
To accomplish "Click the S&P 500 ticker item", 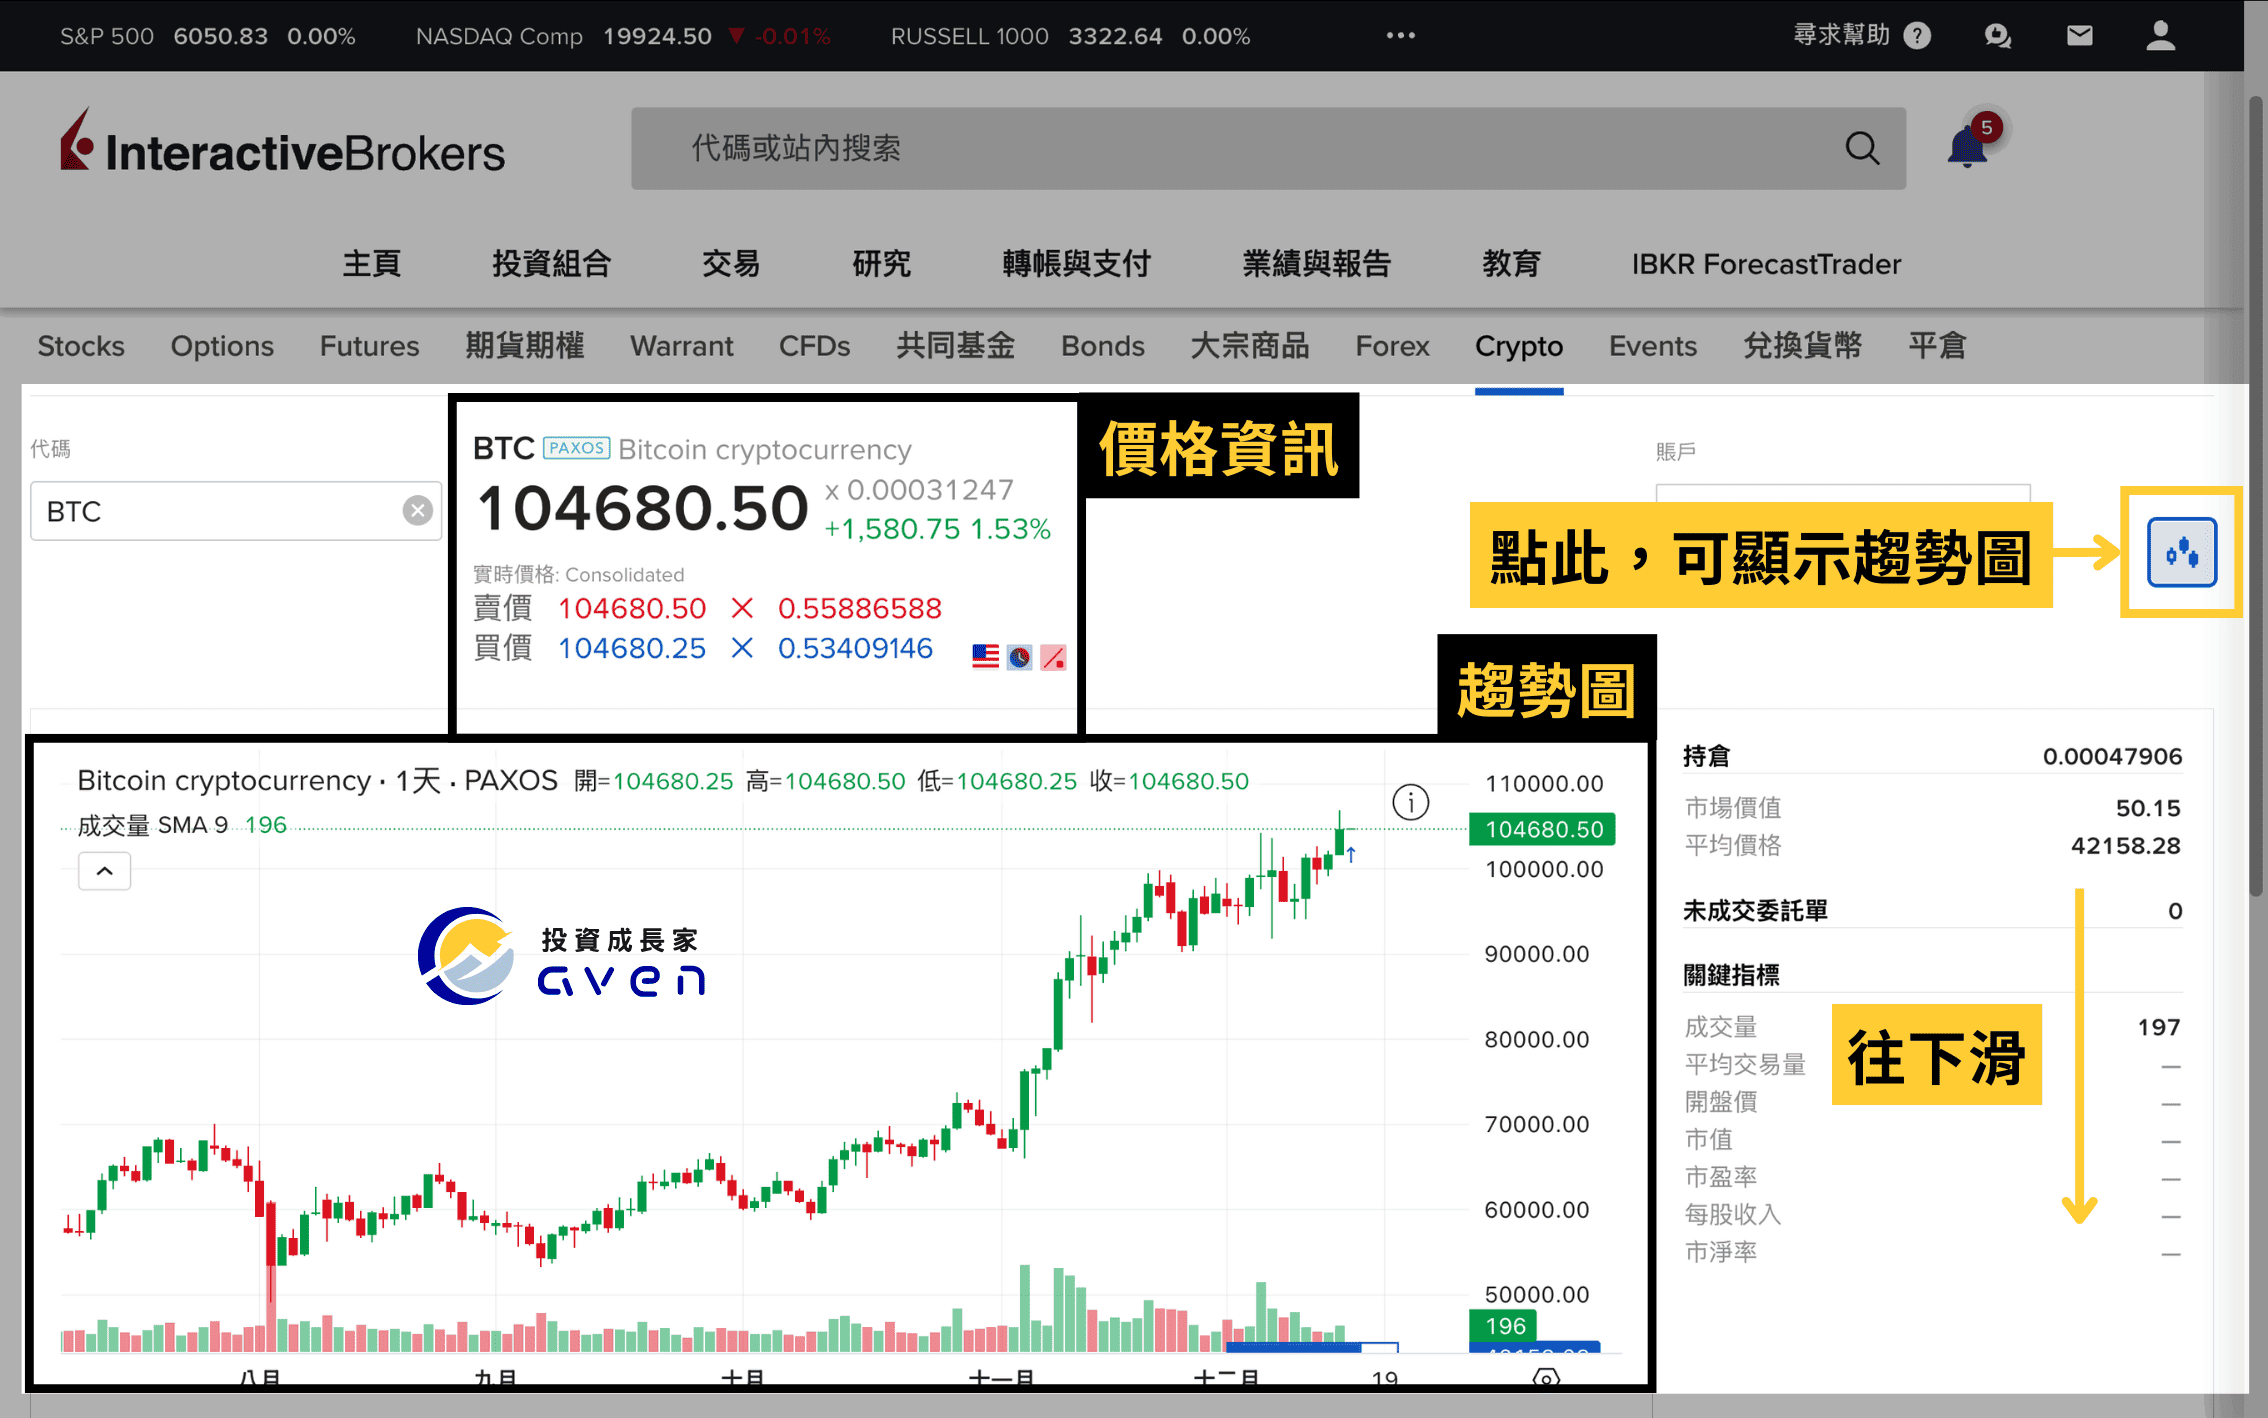I will [207, 36].
